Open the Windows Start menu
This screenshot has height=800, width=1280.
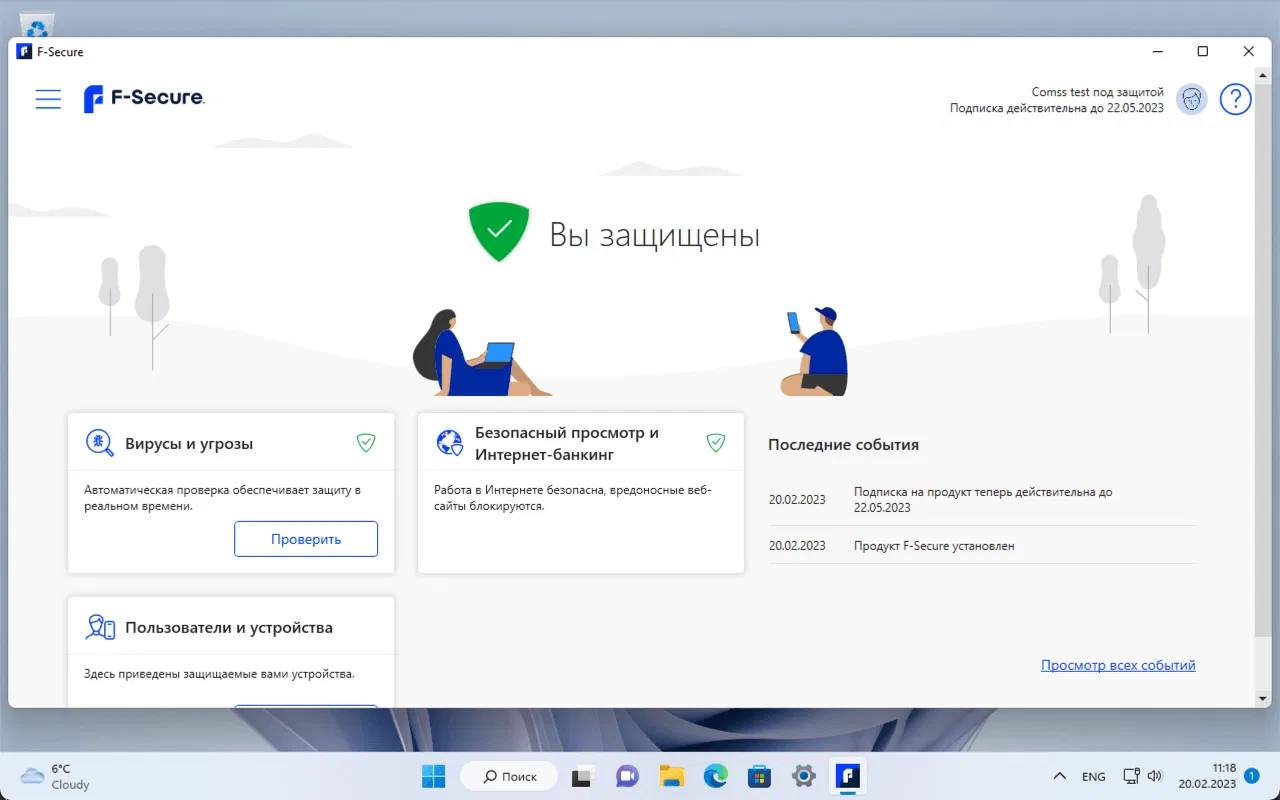(x=433, y=776)
